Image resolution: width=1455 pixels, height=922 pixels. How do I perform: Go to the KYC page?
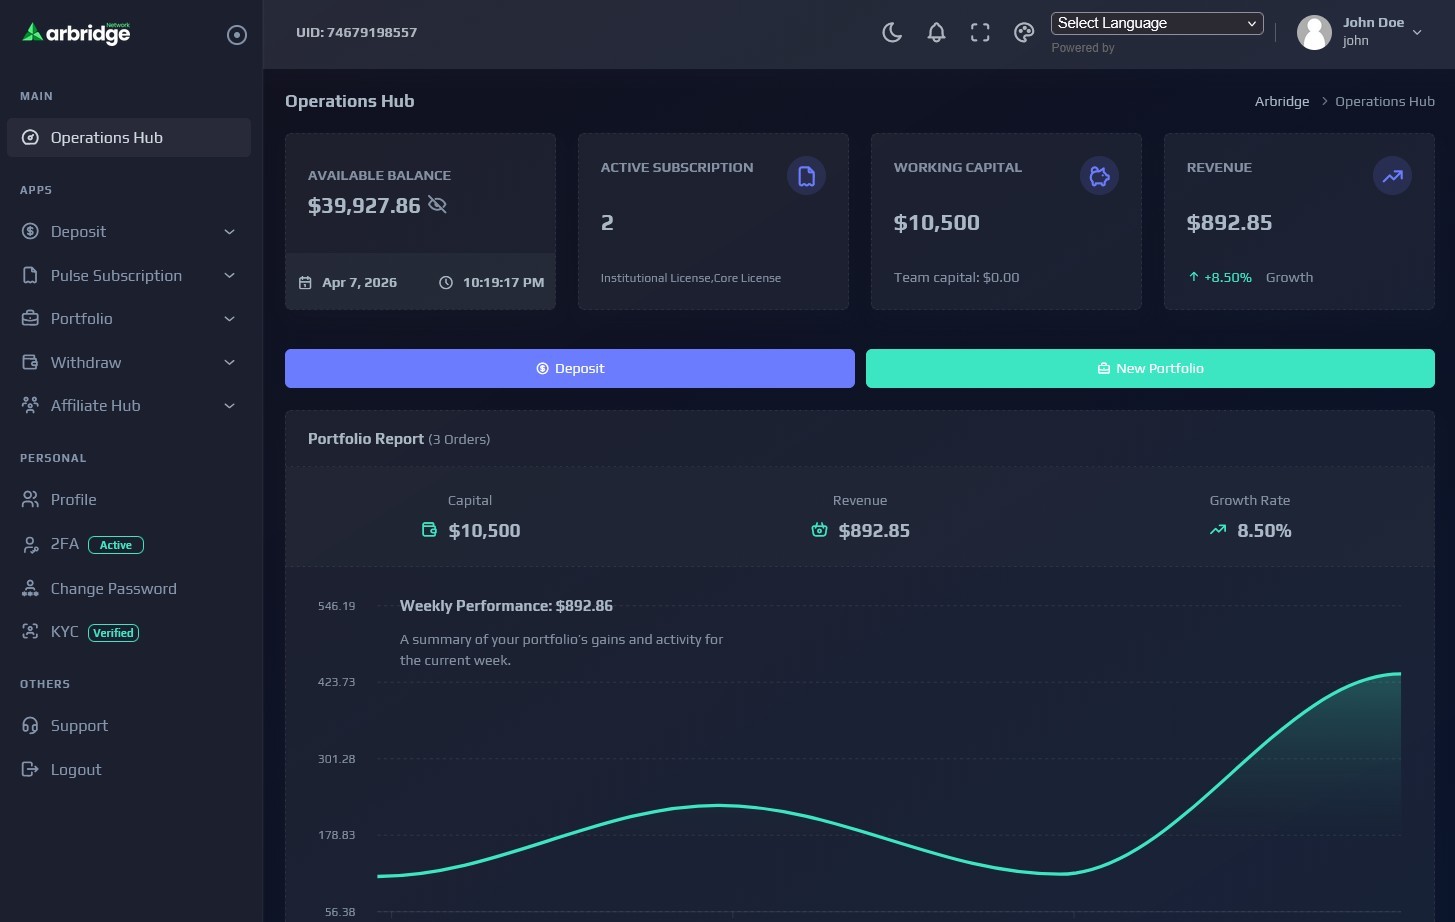64,632
